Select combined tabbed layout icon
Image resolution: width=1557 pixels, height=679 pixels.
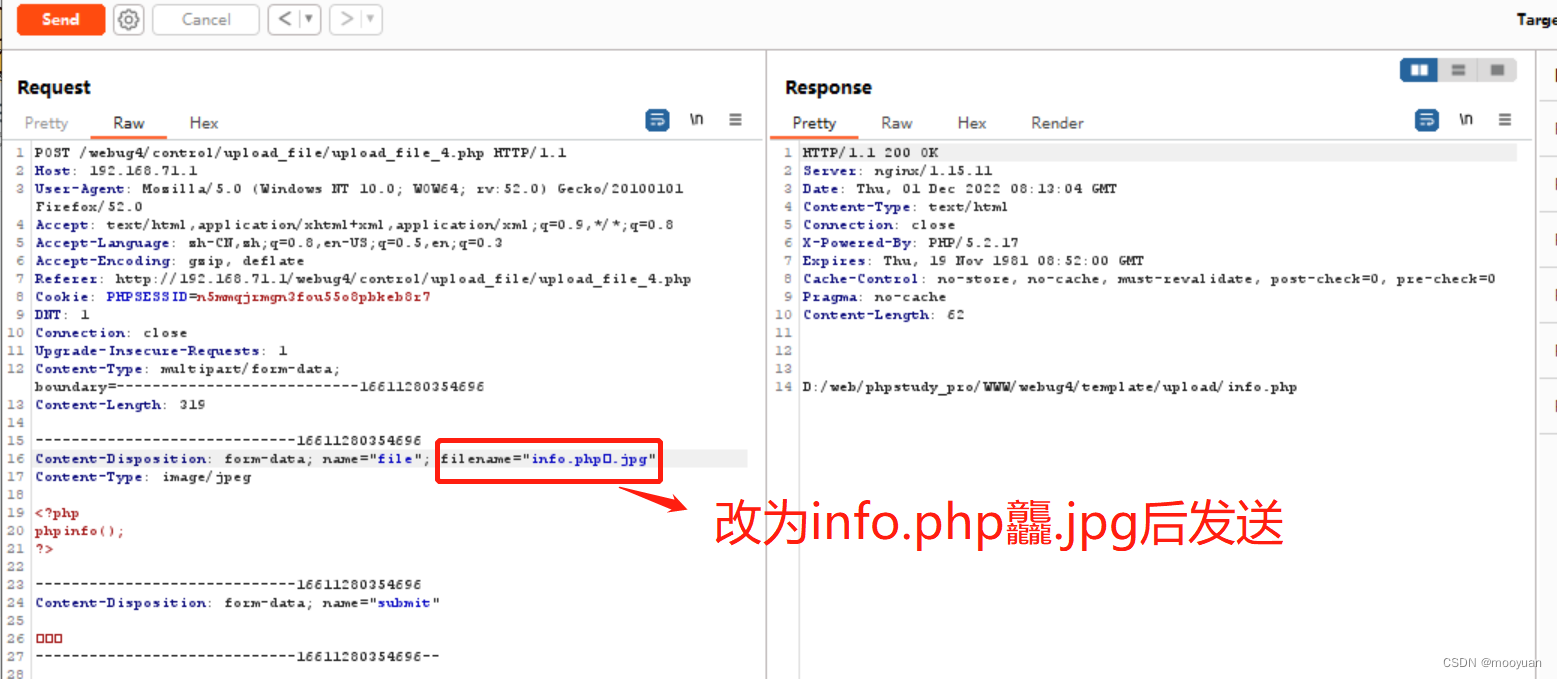[1497, 70]
